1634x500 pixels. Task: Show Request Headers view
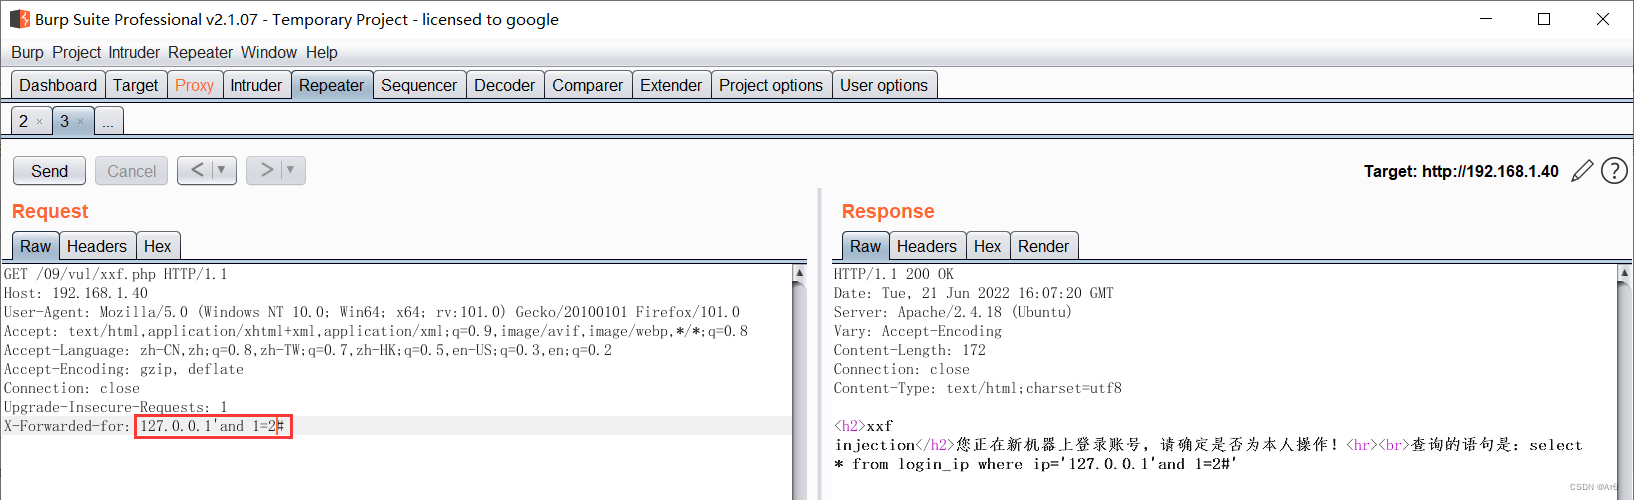(97, 246)
